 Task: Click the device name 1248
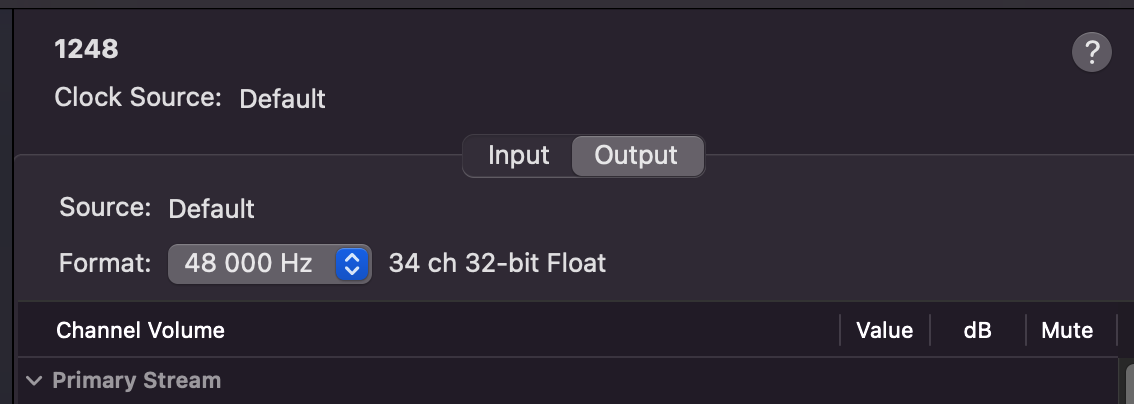click(x=86, y=49)
